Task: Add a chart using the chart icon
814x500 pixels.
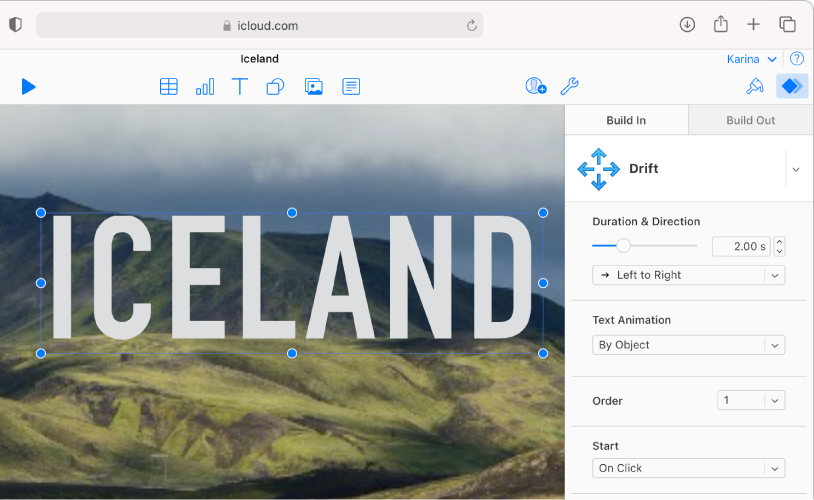Action: tap(205, 87)
